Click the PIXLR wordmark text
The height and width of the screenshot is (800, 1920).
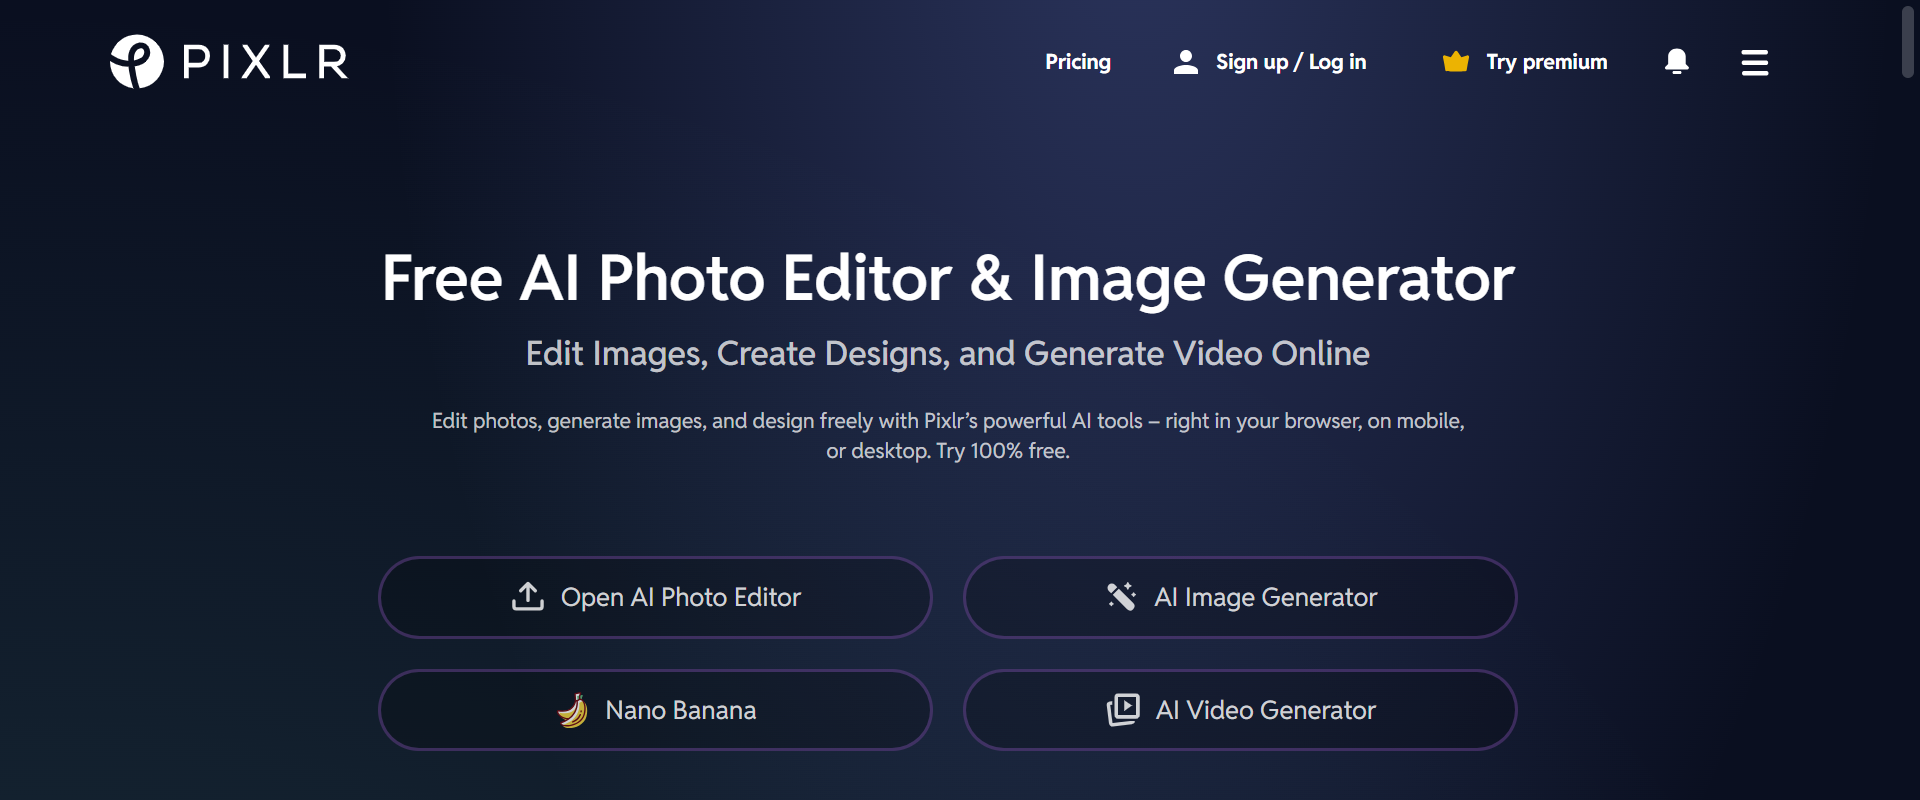click(x=266, y=62)
